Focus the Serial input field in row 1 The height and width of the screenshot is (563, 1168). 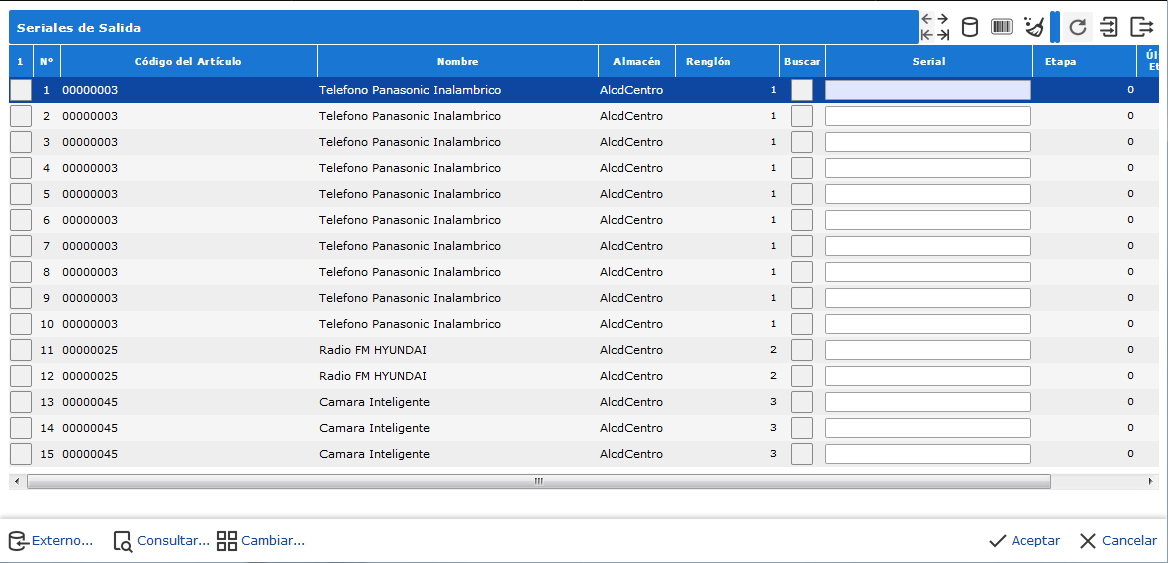tap(927, 90)
